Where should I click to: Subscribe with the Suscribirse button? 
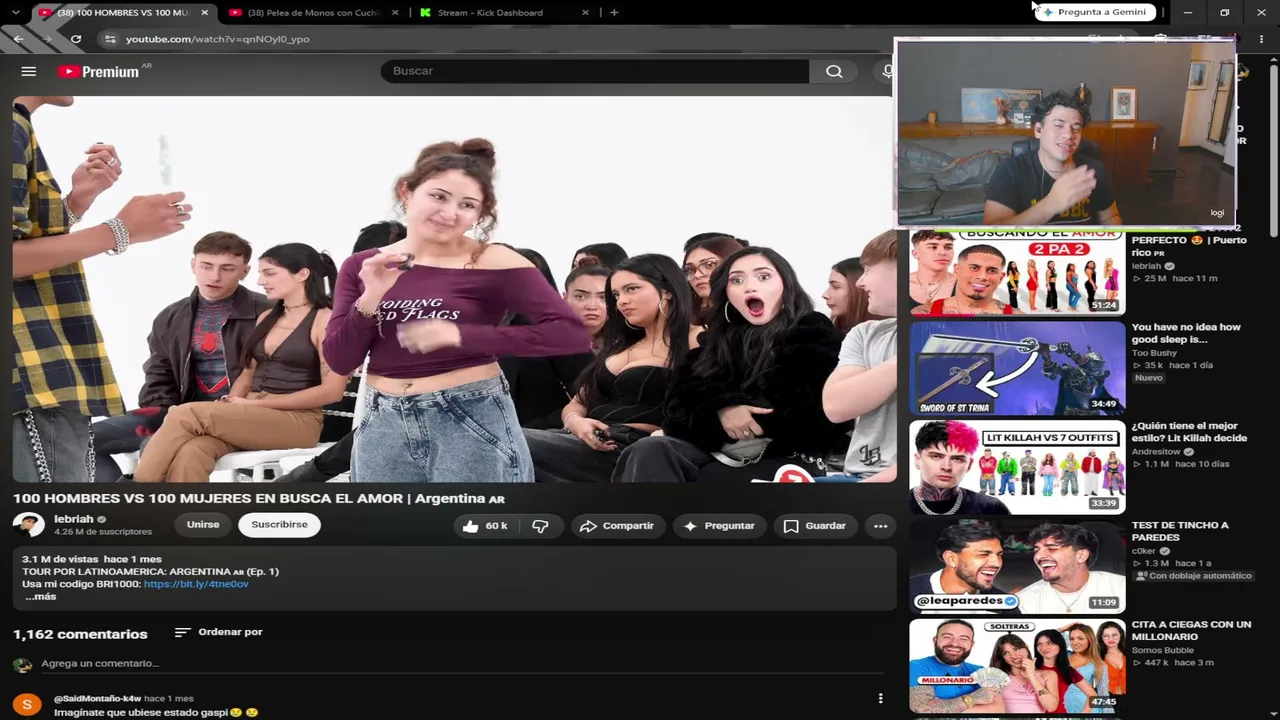click(279, 525)
